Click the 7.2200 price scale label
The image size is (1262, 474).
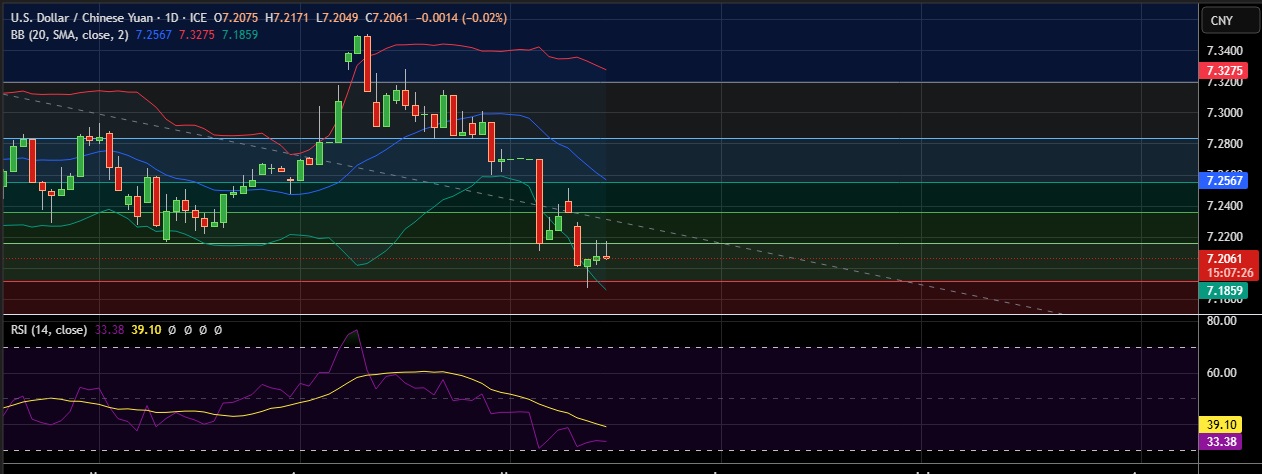(x=1225, y=237)
